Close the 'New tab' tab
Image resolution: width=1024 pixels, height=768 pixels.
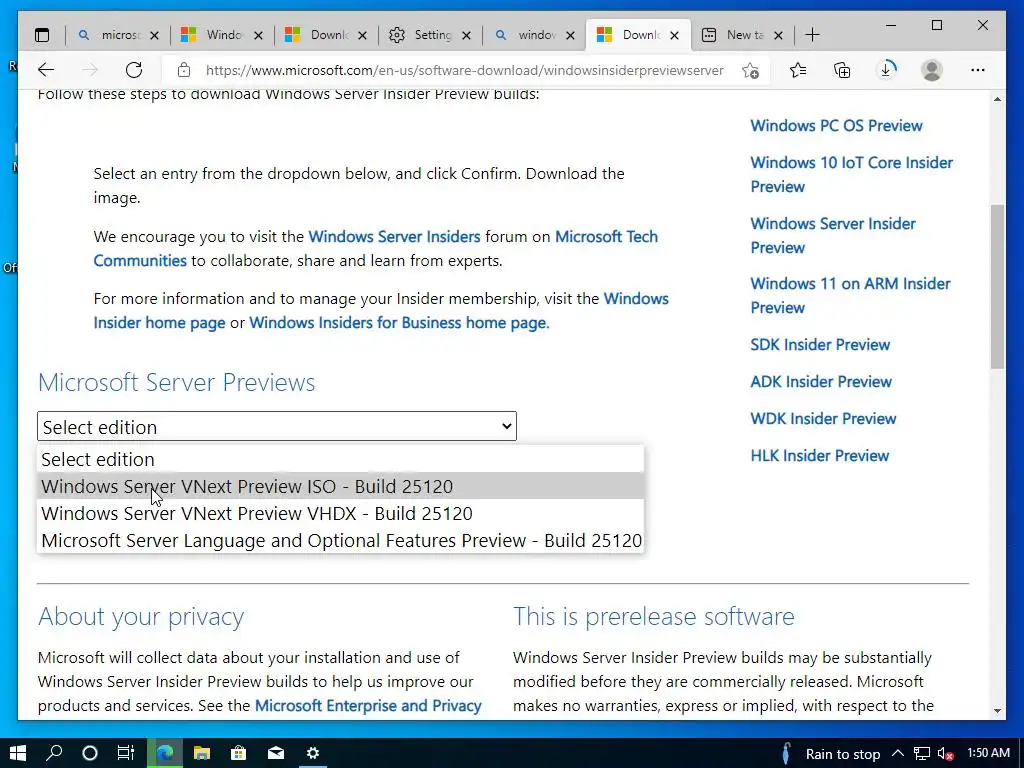pyautogui.click(x=778, y=35)
